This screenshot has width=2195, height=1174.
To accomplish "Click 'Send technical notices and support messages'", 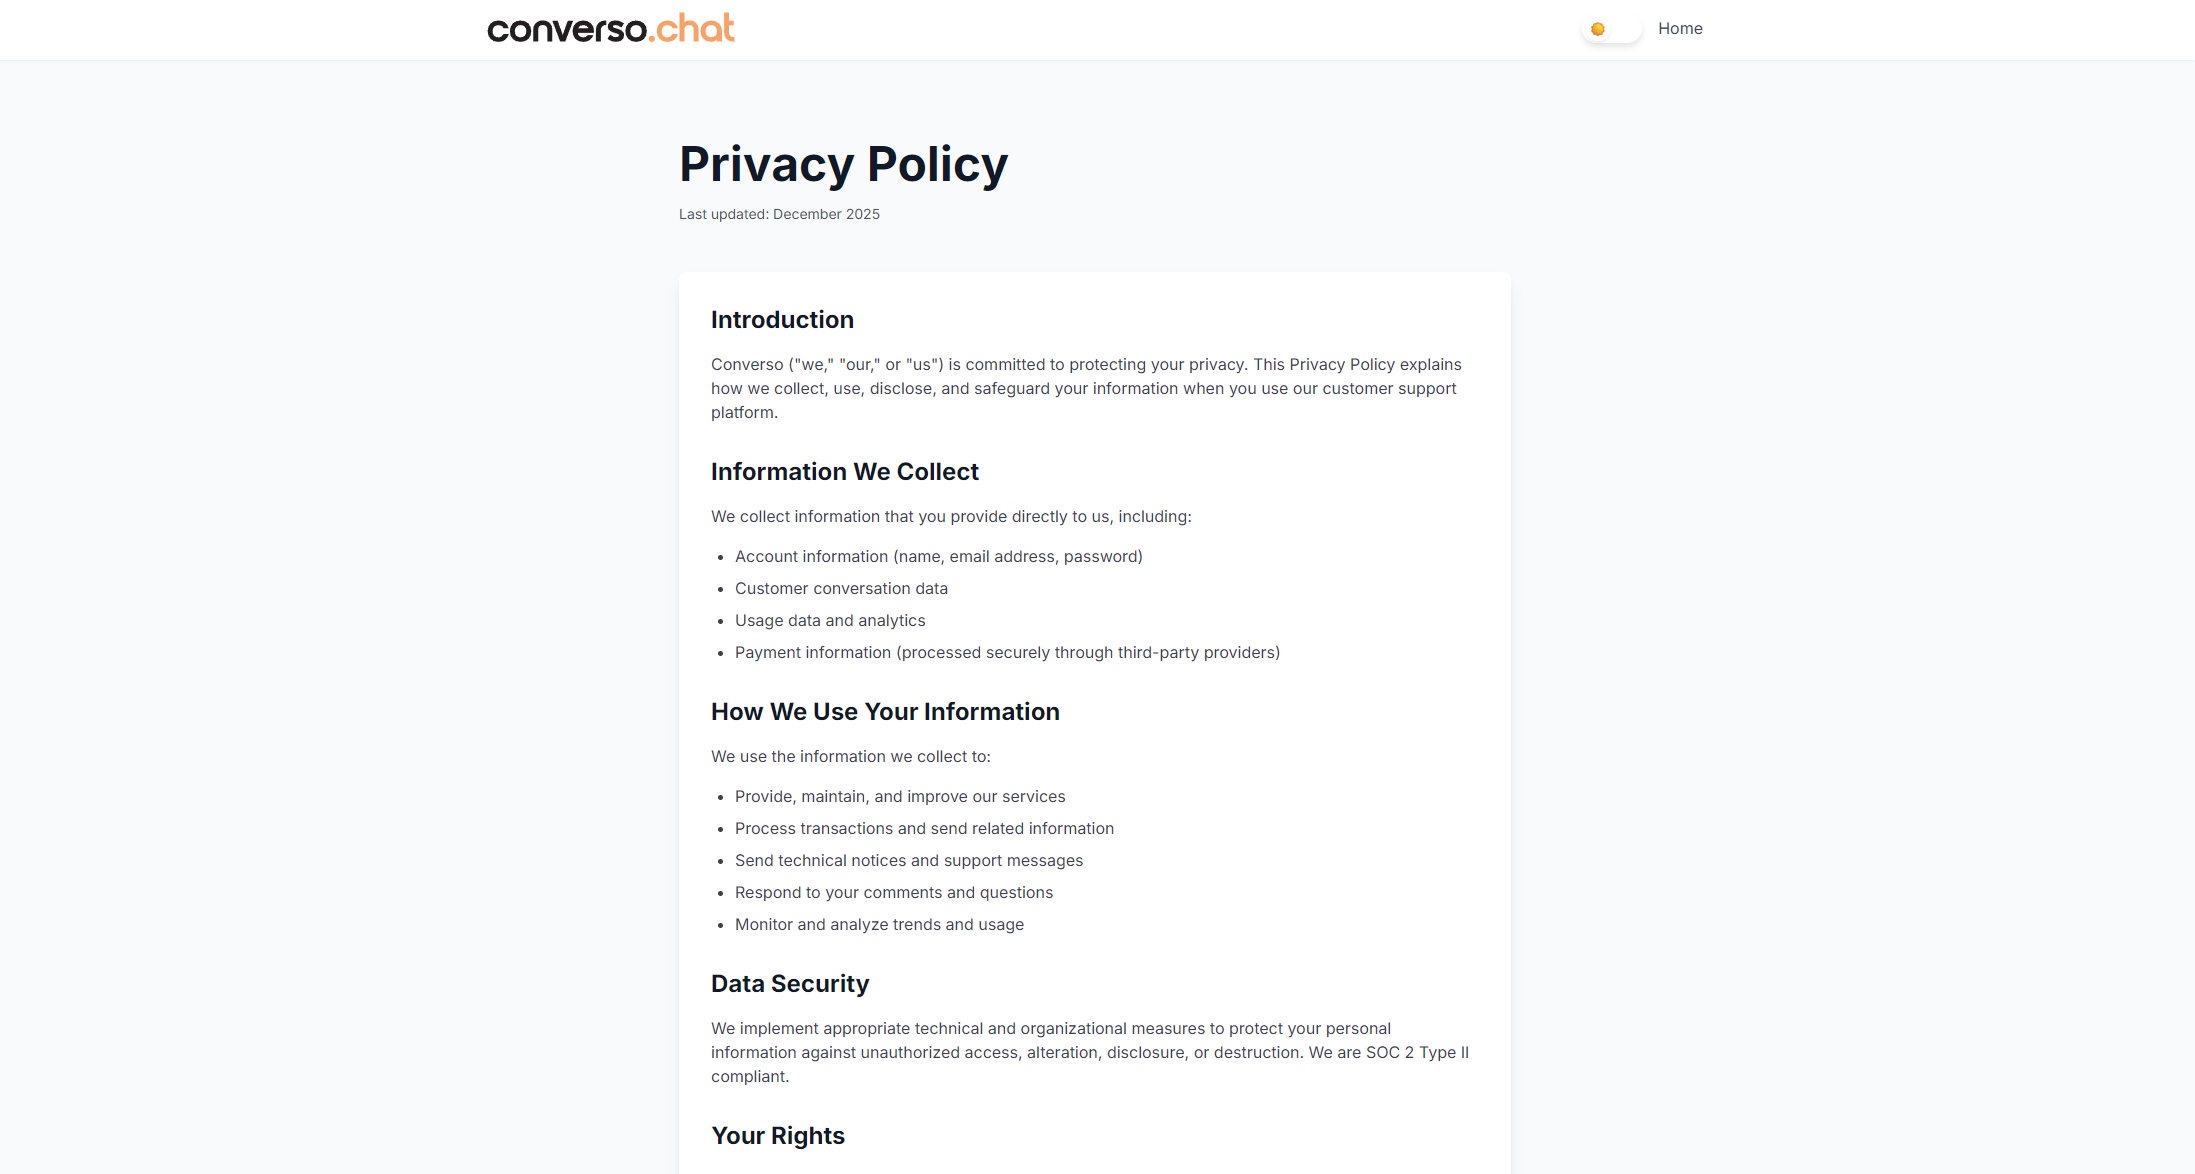I will coord(909,860).
